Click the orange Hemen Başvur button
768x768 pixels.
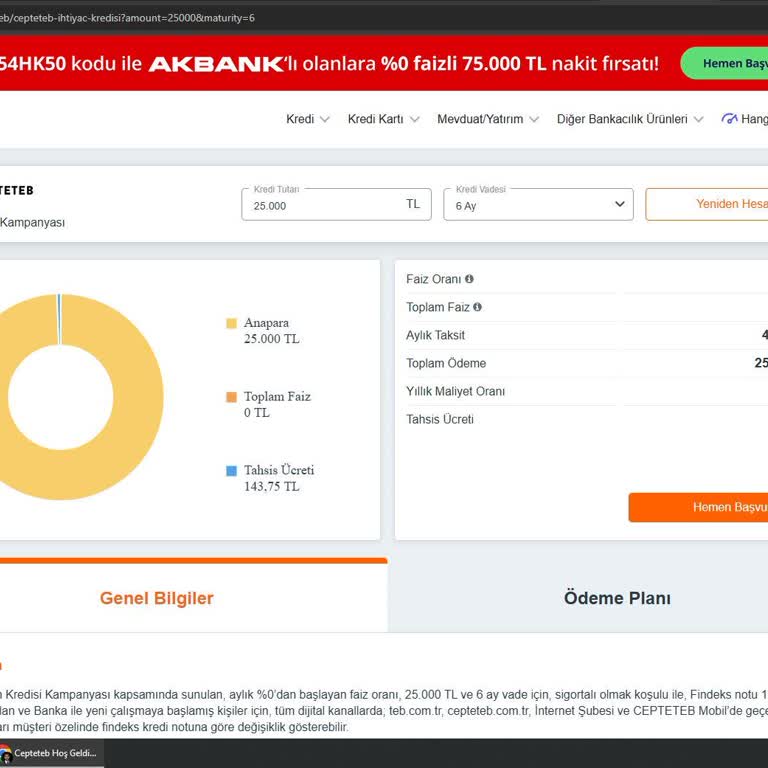pos(698,507)
